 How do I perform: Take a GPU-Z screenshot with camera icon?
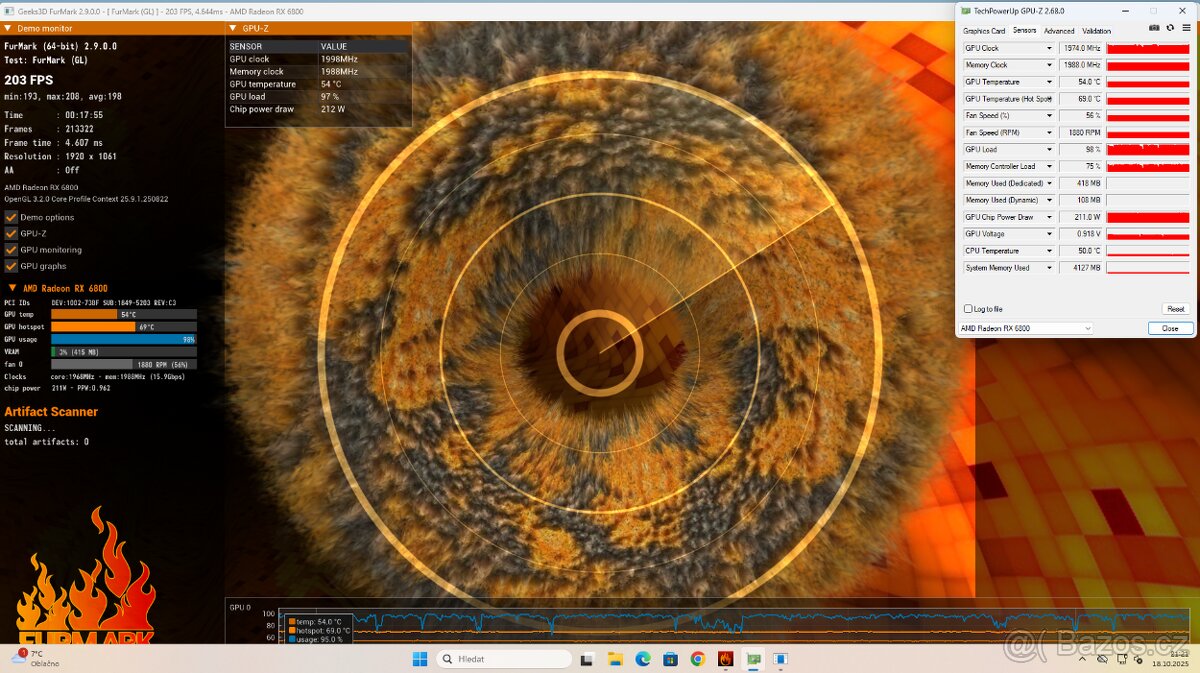coord(1154,30)
